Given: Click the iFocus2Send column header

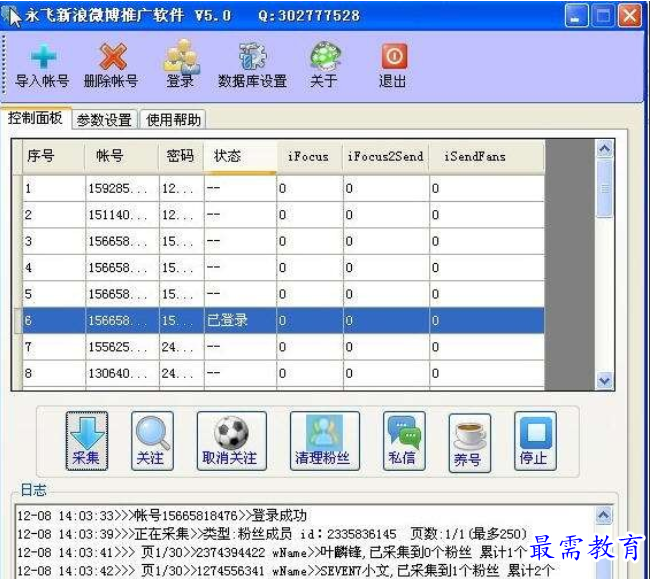Looking at the screenshot, I should point(386,156).
